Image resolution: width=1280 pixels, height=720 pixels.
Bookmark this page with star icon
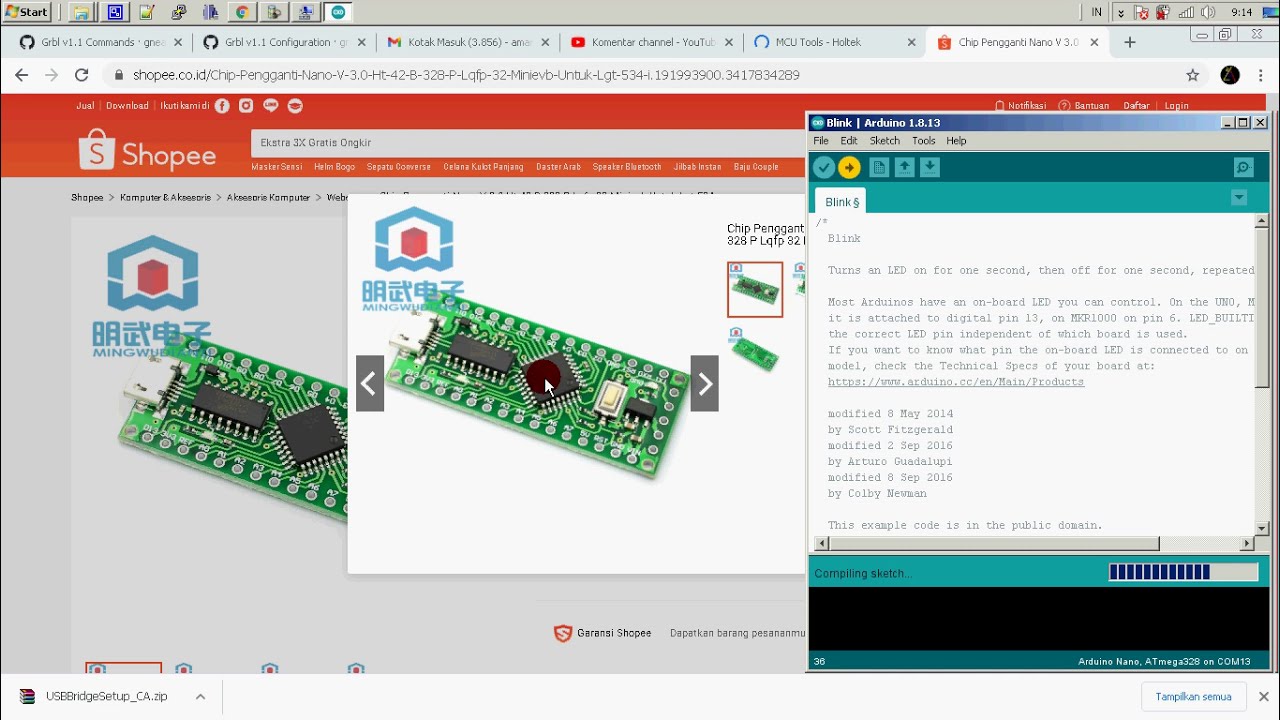[1192, 75]
